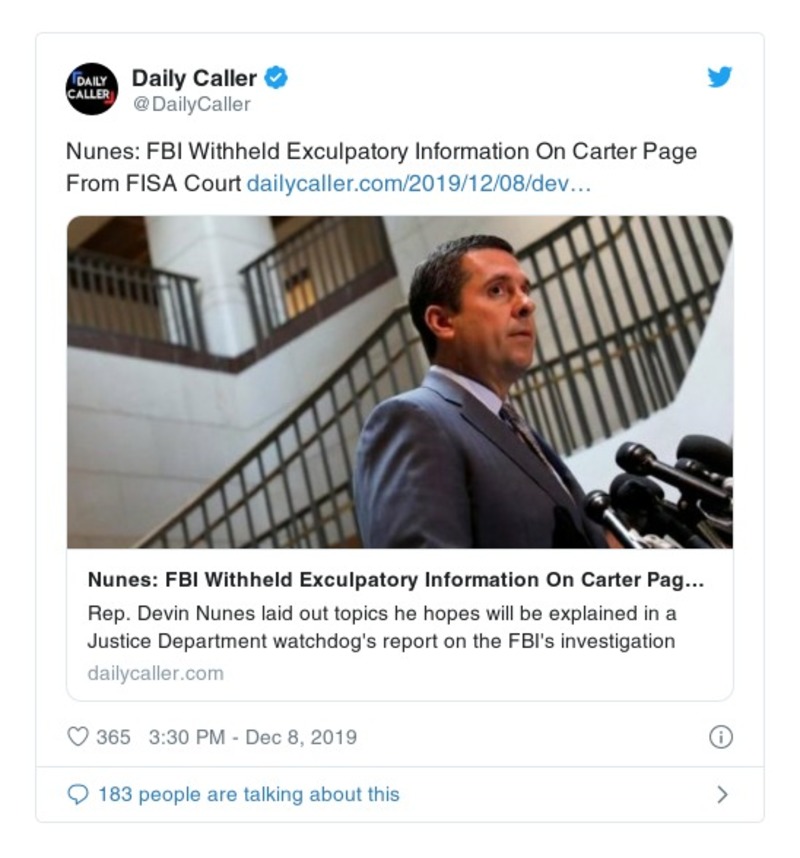
Task: Click the Twitter bird logo
Action: coord(720,77)
